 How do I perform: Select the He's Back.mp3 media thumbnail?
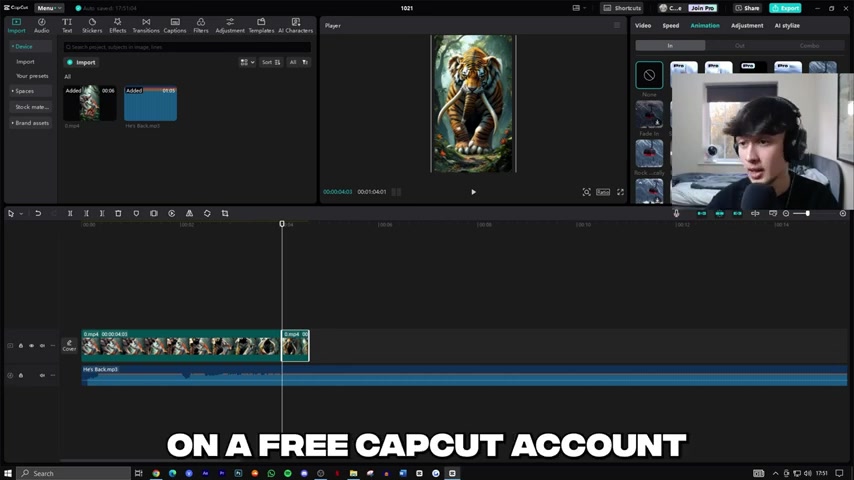pos(150,104)
